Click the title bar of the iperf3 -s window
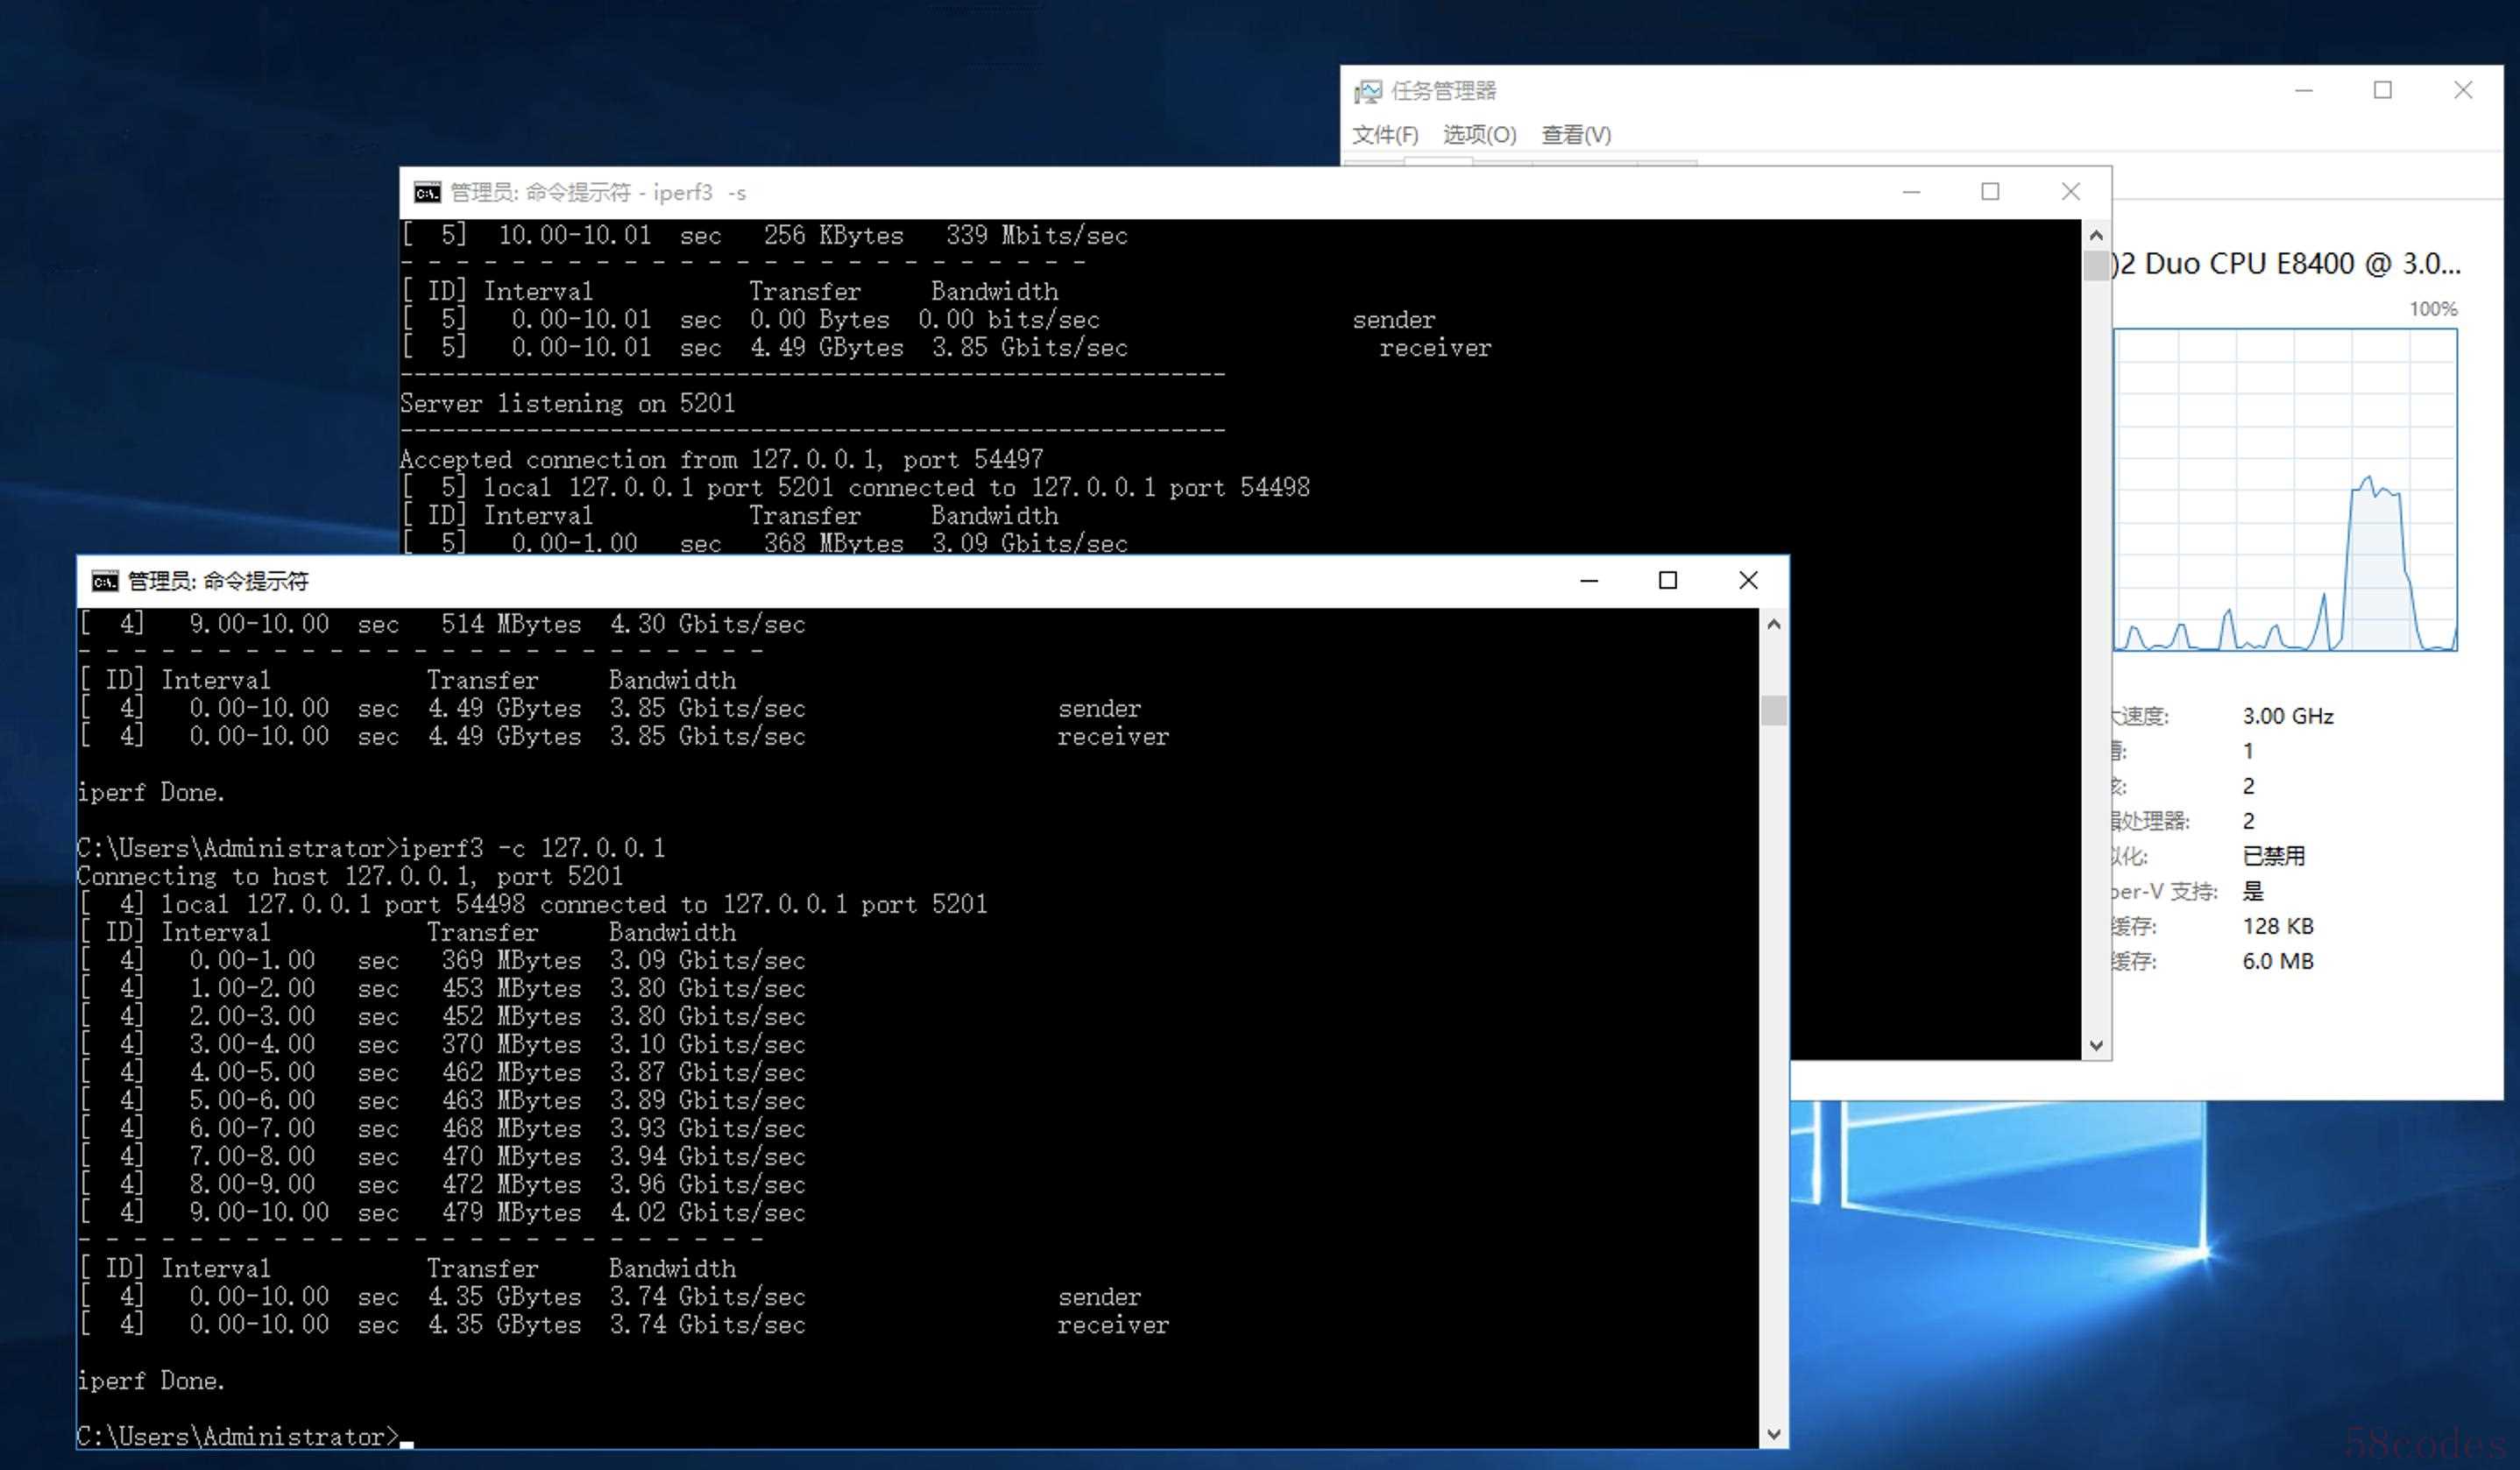The image size is (2520, 1470). (x=1200, y=192)
